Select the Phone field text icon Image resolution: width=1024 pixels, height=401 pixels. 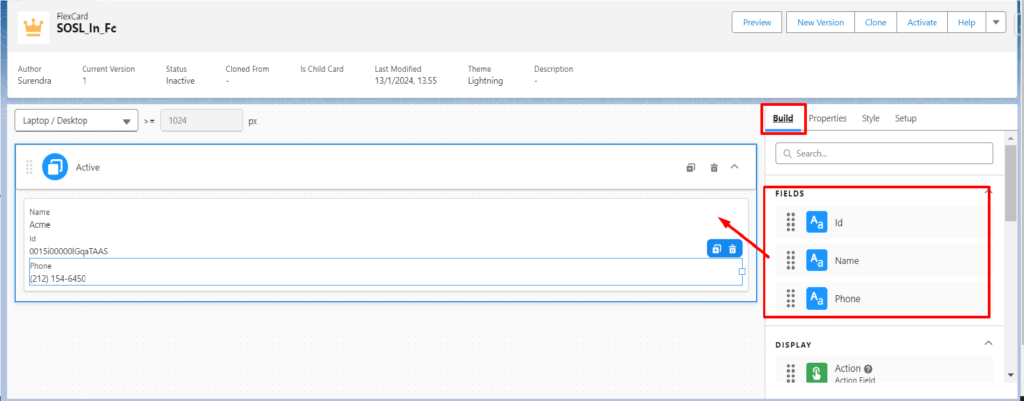click(x=816, y=298)
